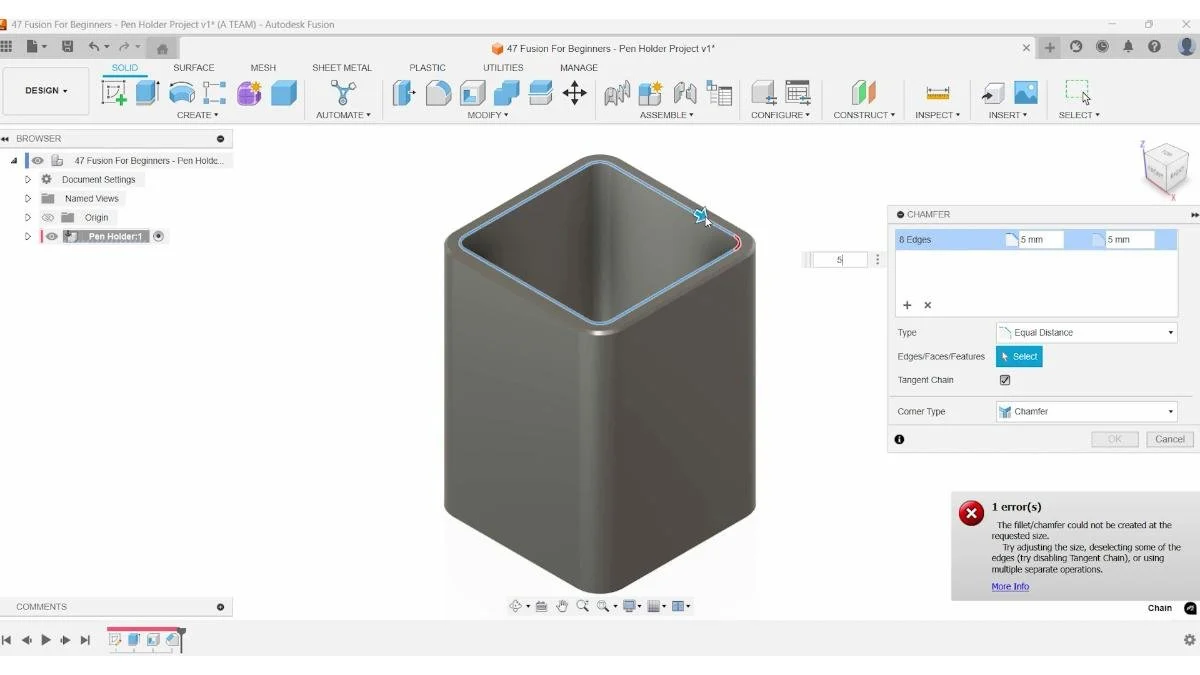The width and height of the screenshot is (1200, 675).
Task: Click the Insert Canvas image icon
Action: (1025, 94)
